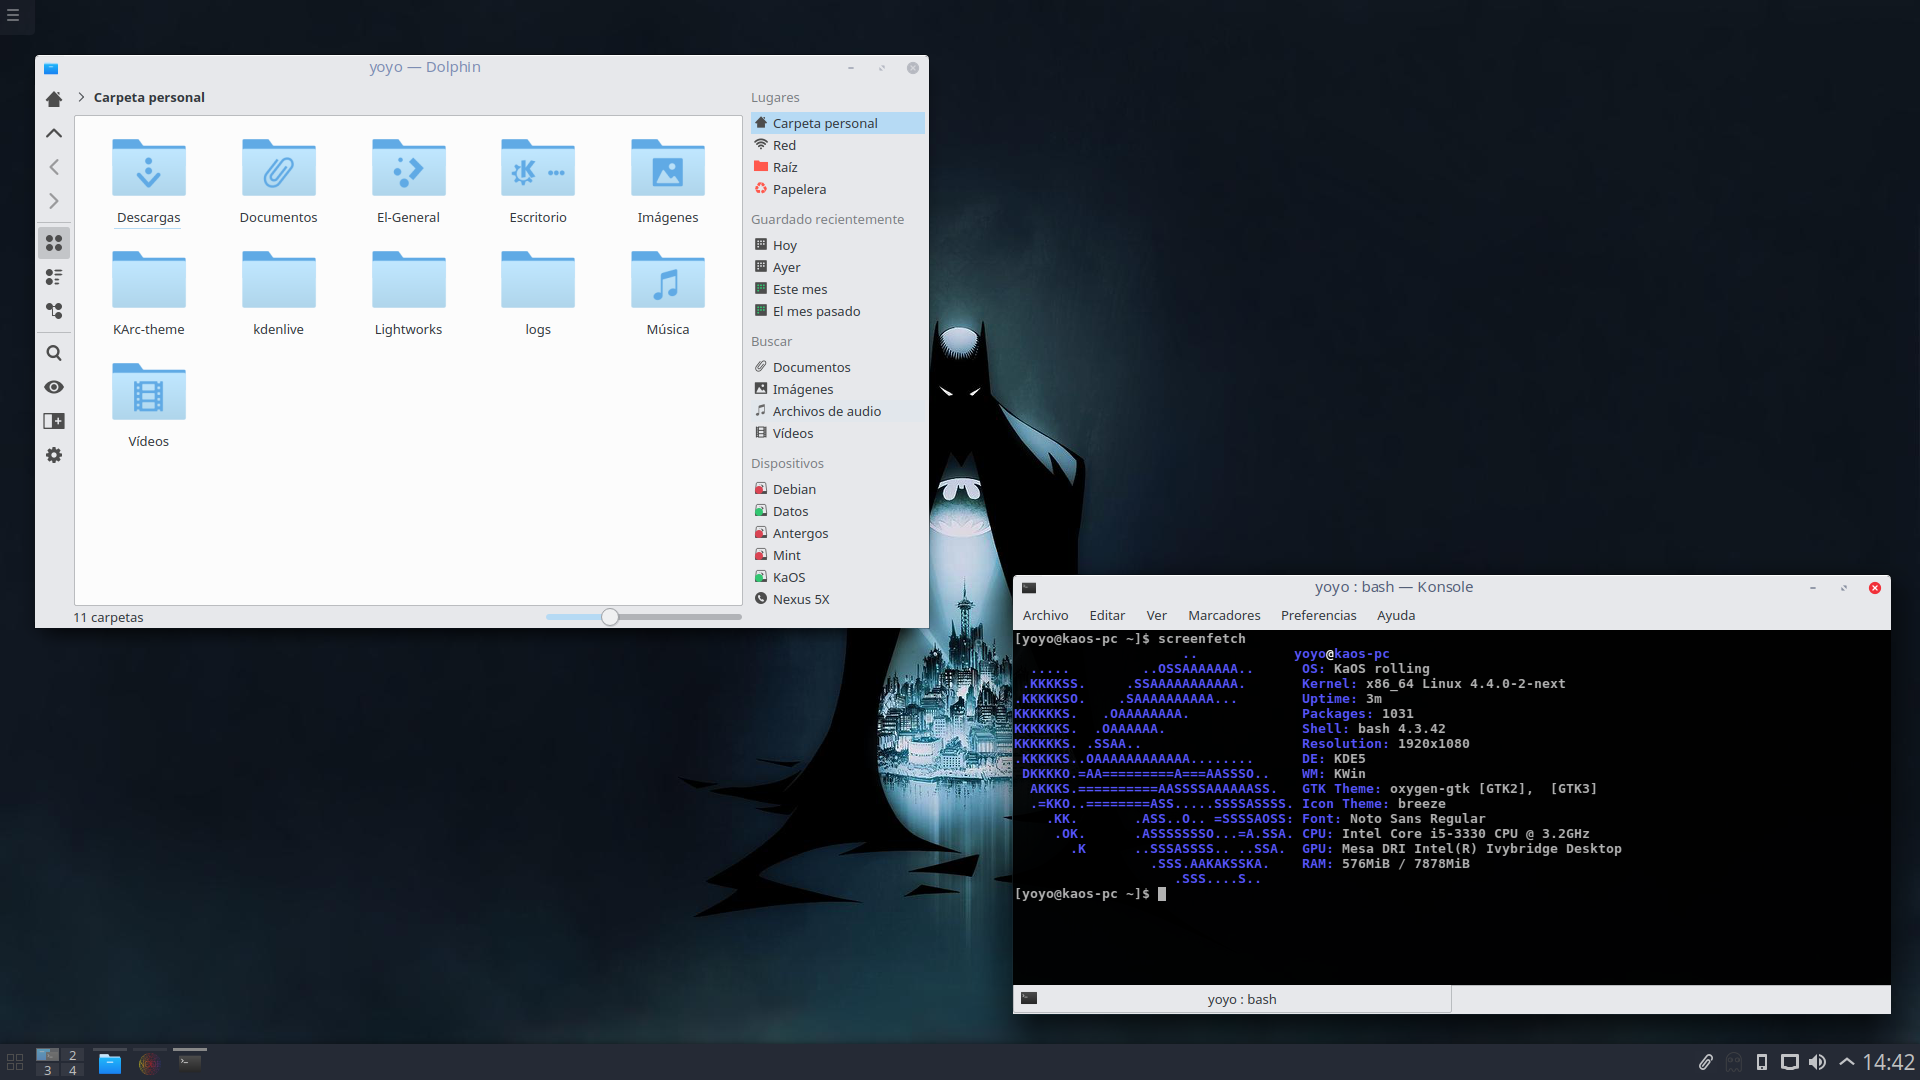Open volume control in system tray
The width and height of the screenshot is (1920, 1080).
click(1817, 1062)
